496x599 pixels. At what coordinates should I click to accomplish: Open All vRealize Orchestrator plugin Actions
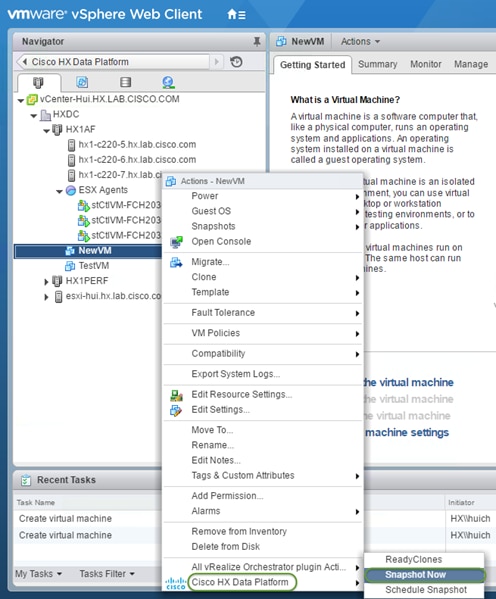click(263, 567)
